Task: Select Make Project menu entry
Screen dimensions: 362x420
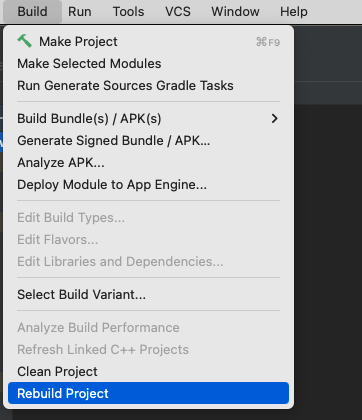Action: 148,42
